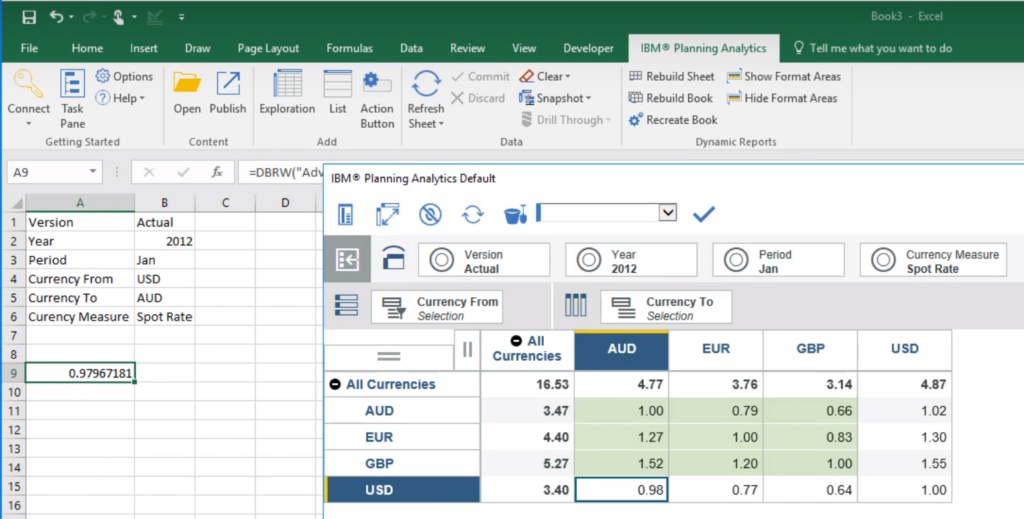
Task: Click the Connect key icon
Action: pyautogui.click(x=28, y=85)
